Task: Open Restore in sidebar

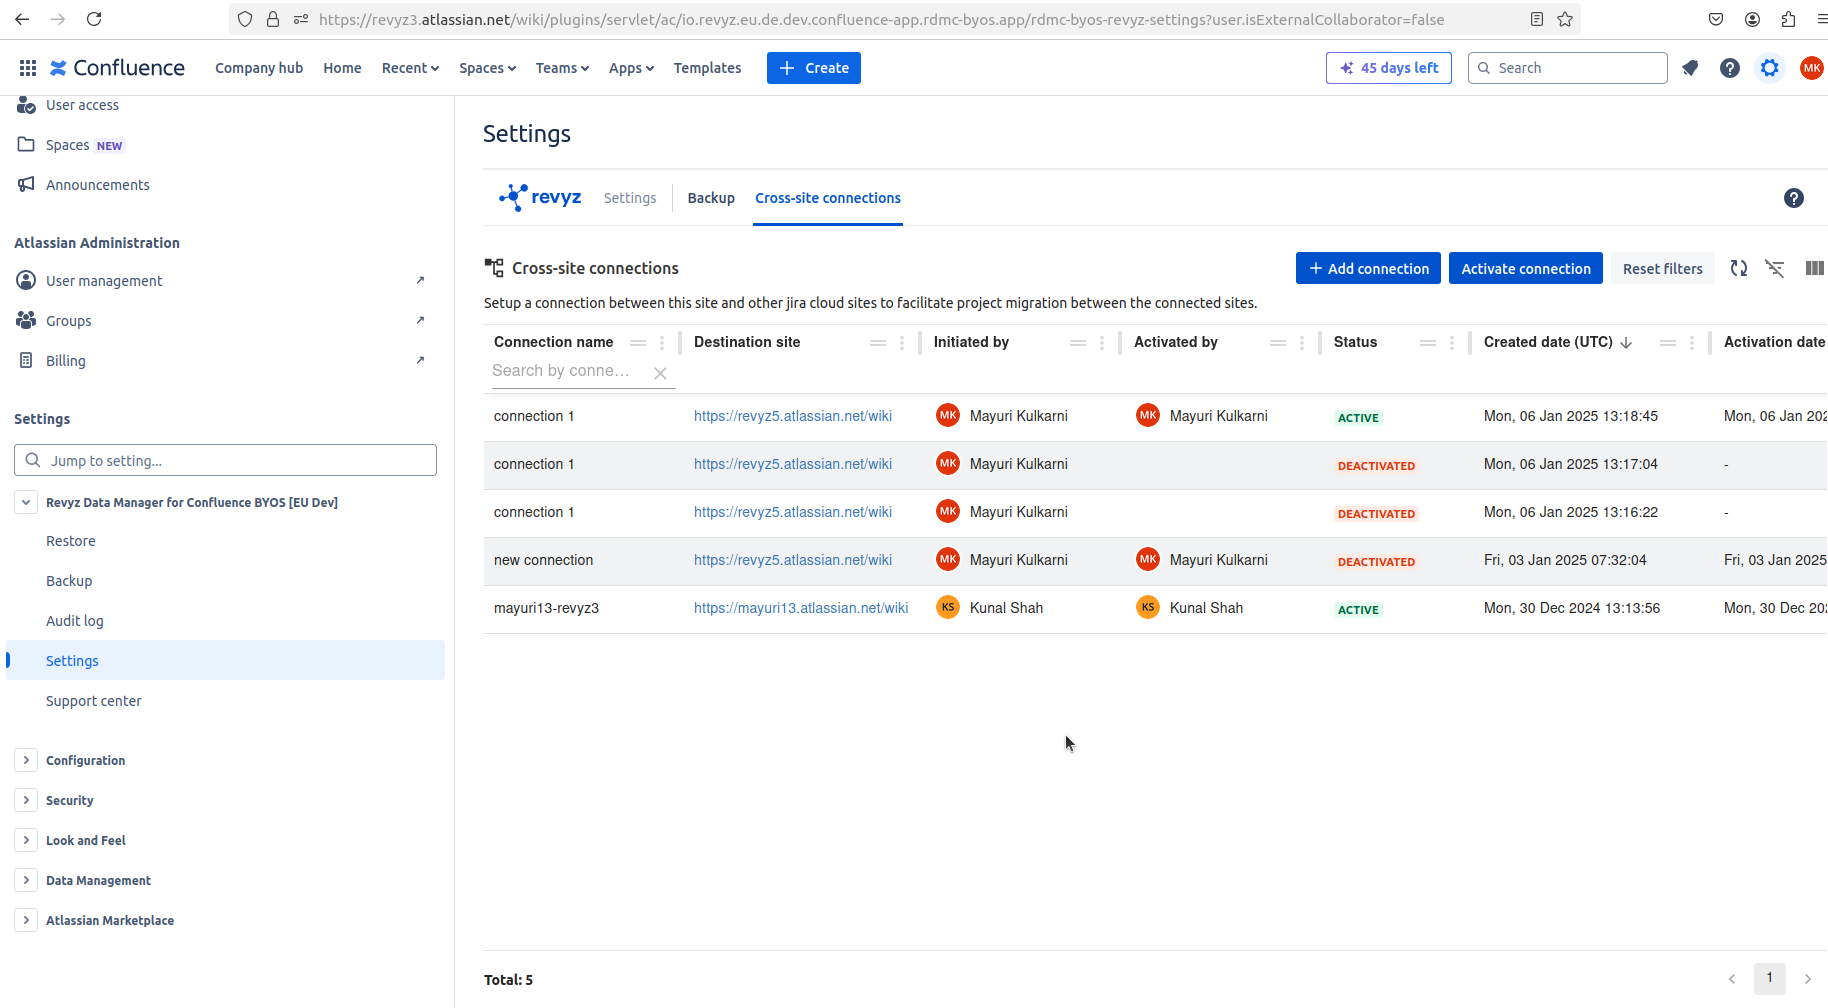Action: pos(71,541)
